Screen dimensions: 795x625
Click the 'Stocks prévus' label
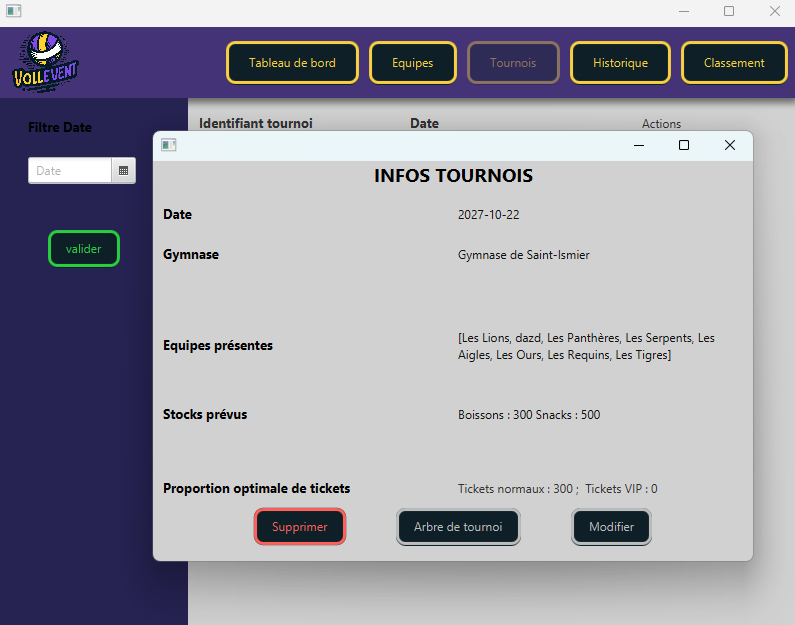[x=205, y=415]
